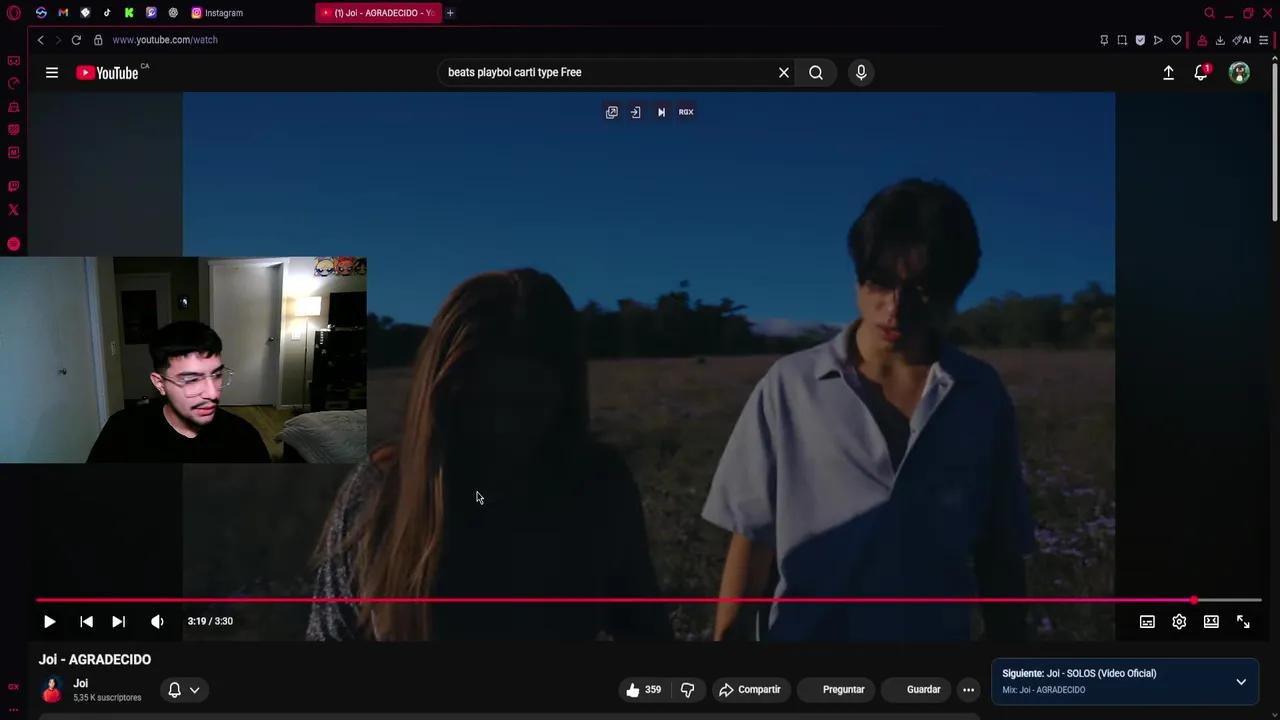Add page to bookmarks heart
This screenshot has width=1280, height=720.
coord(1176,40)
